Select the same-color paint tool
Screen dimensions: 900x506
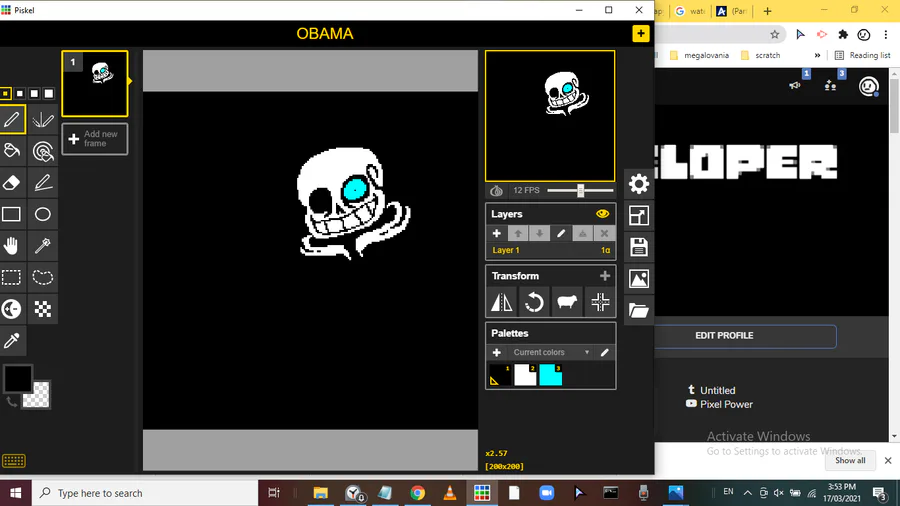[42, 151]
